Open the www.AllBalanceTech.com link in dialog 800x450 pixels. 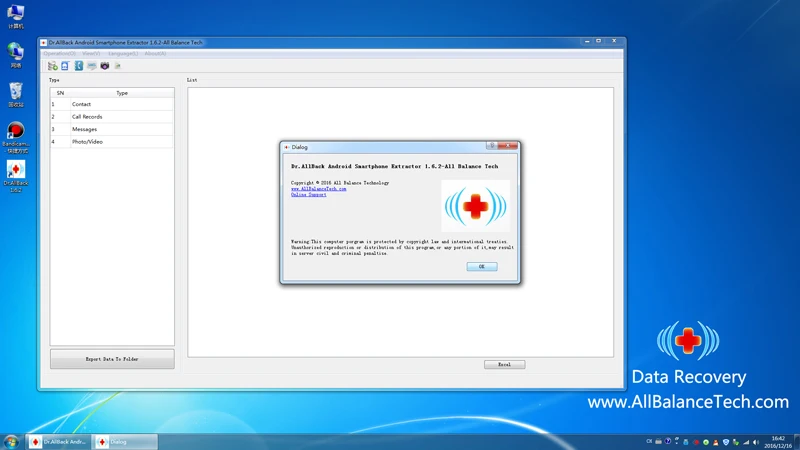(318, 189)
